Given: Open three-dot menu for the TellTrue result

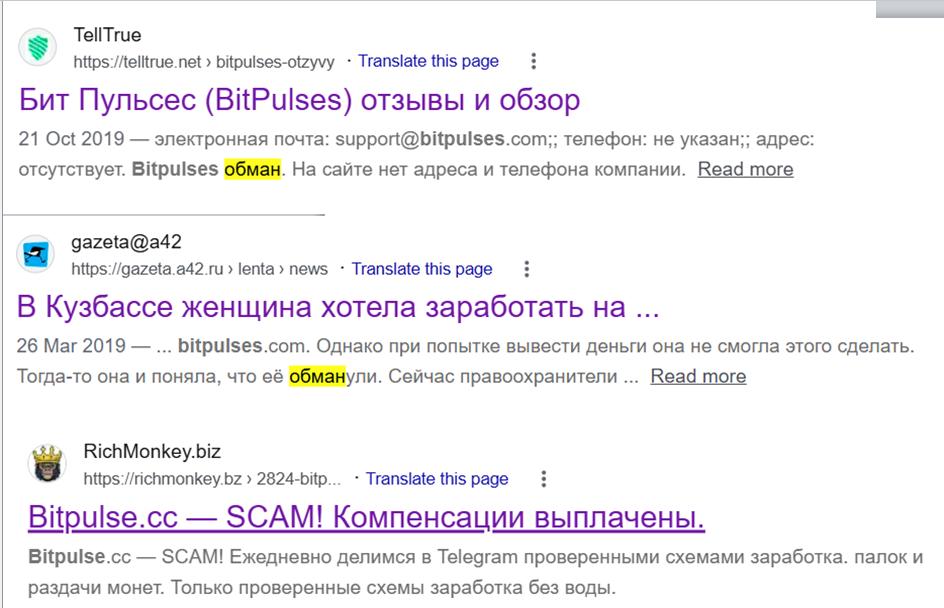Looking at the screenshot, I should pyautogui.click(x=533, y=61).
